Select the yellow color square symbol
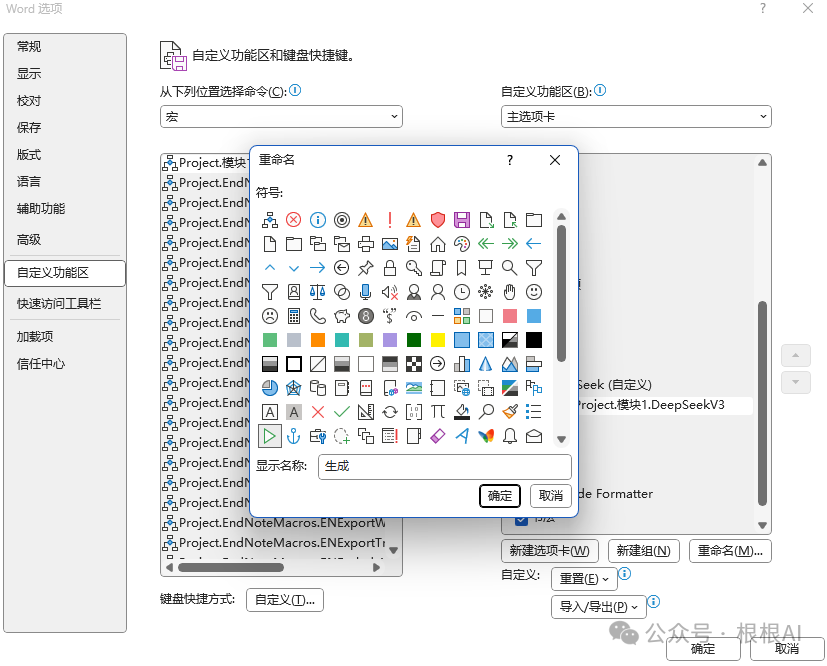This screenshot has height=666, width=827. click(x=437, y=338)
